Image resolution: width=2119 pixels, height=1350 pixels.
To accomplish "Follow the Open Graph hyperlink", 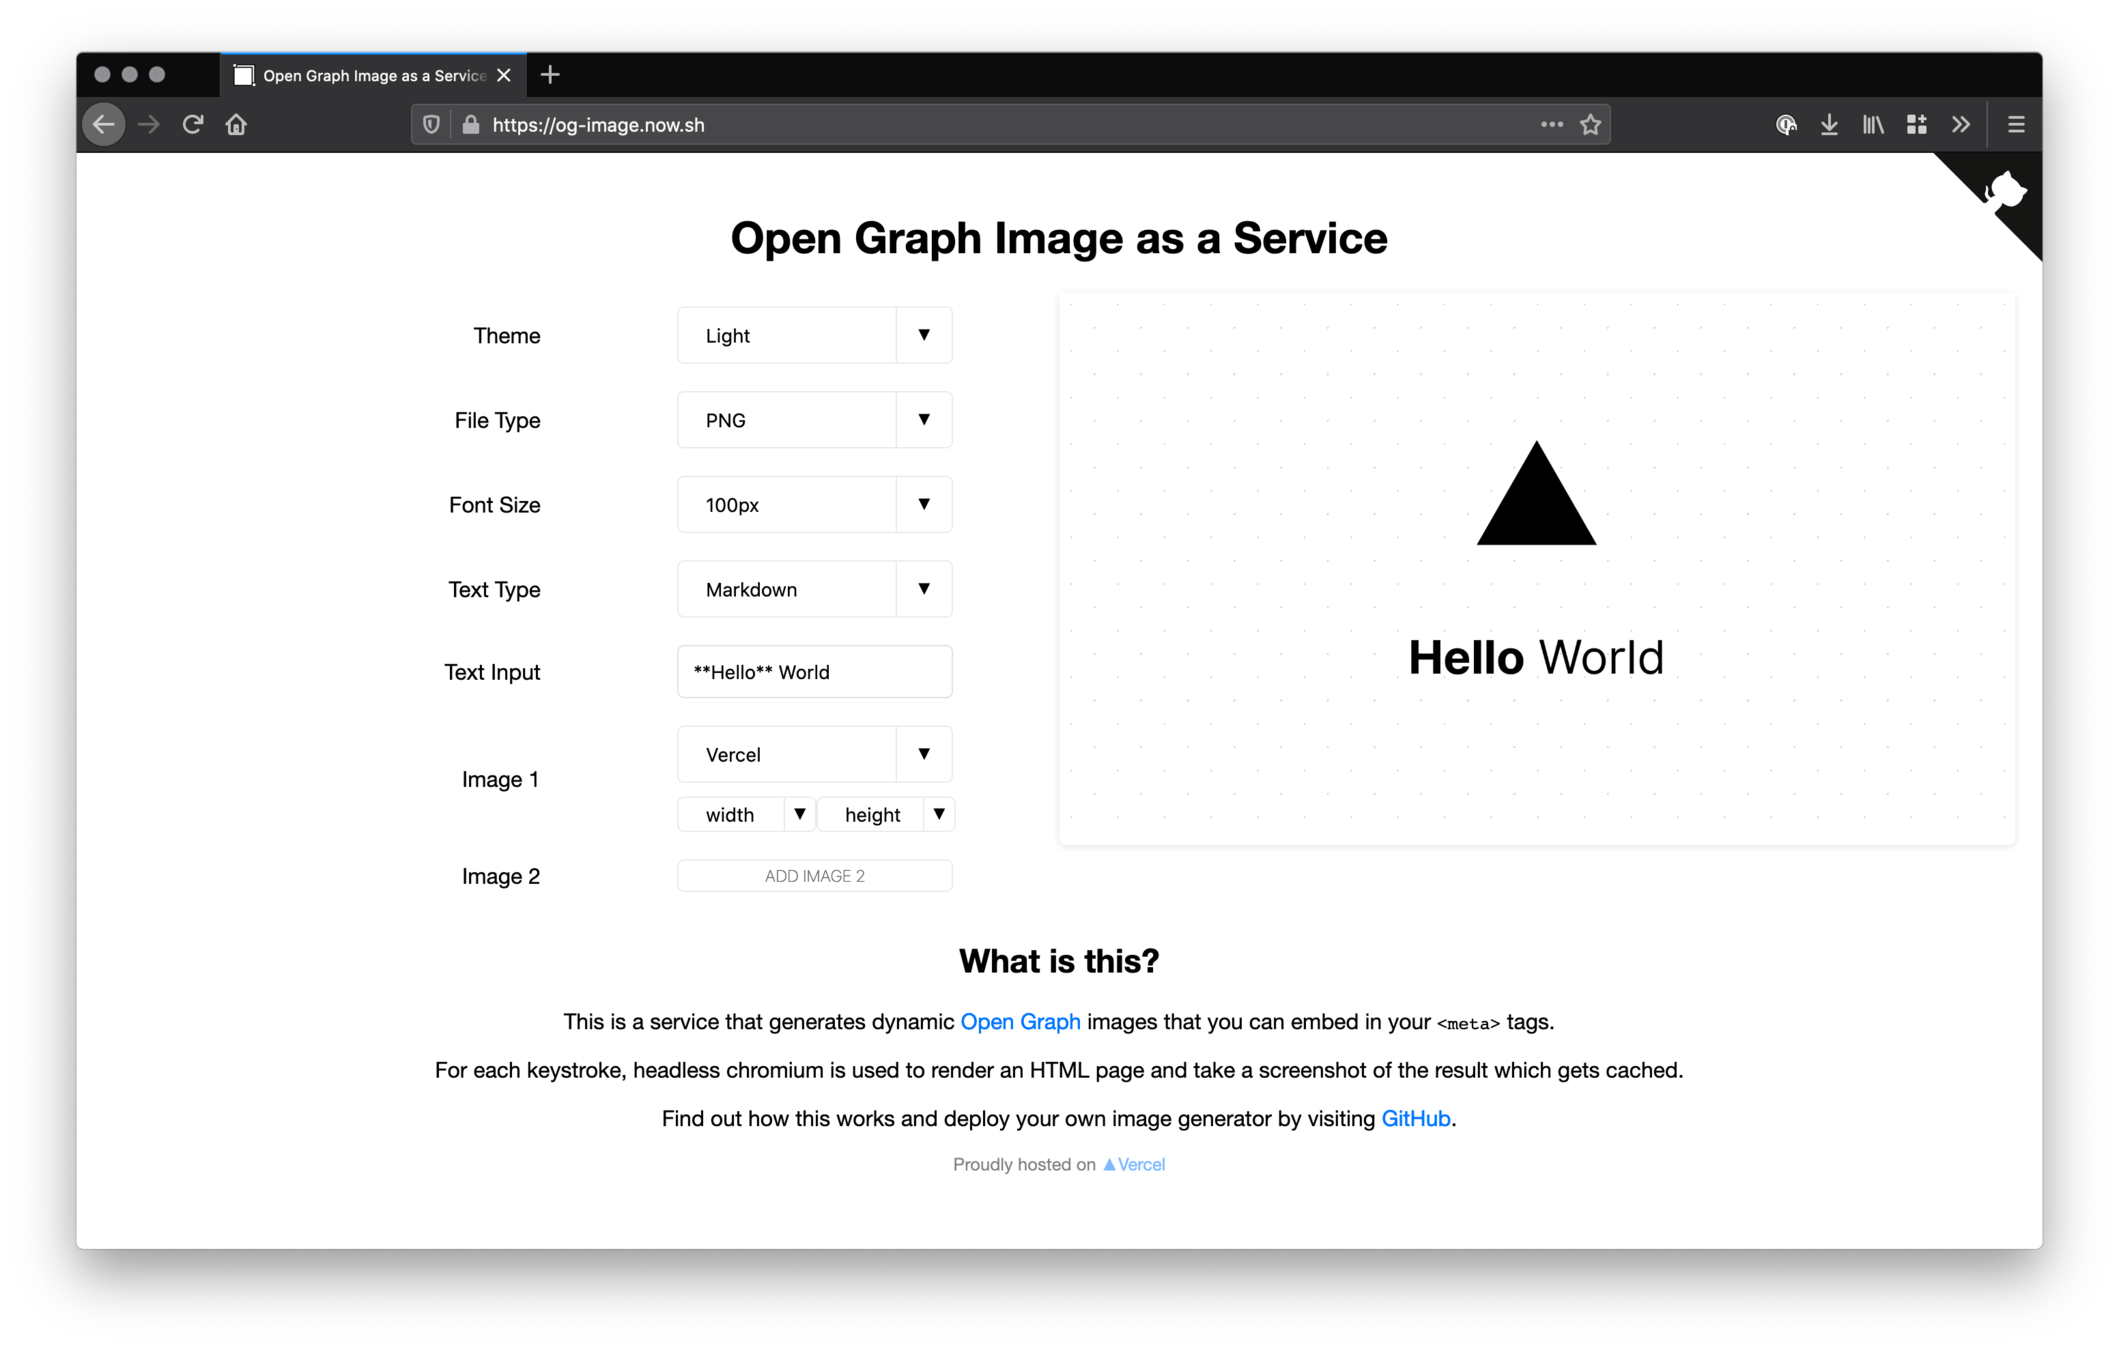I will pos(1020,1022).
